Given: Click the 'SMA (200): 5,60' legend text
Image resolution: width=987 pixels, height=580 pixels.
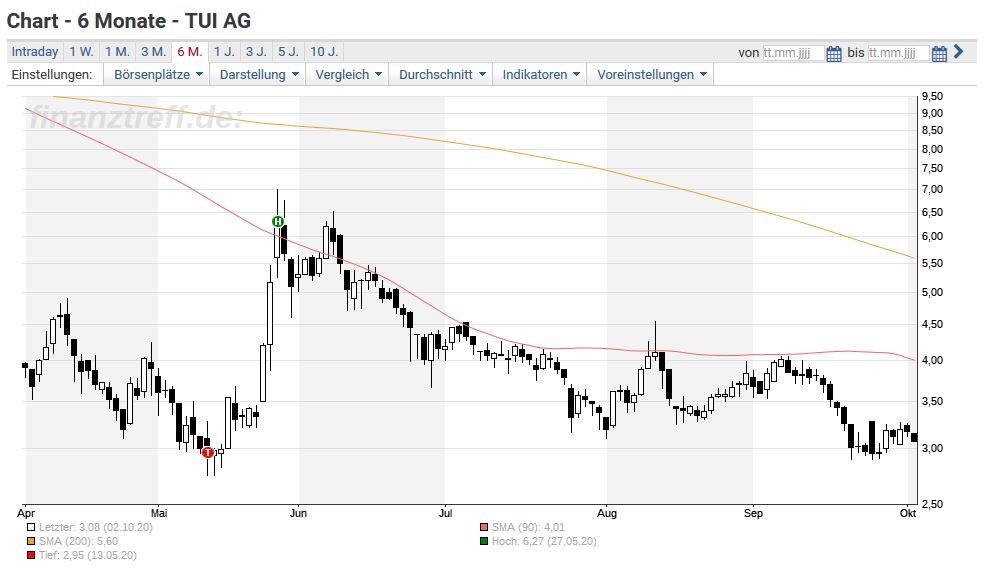Looking at the screenshot, I should tap(78, 542).
